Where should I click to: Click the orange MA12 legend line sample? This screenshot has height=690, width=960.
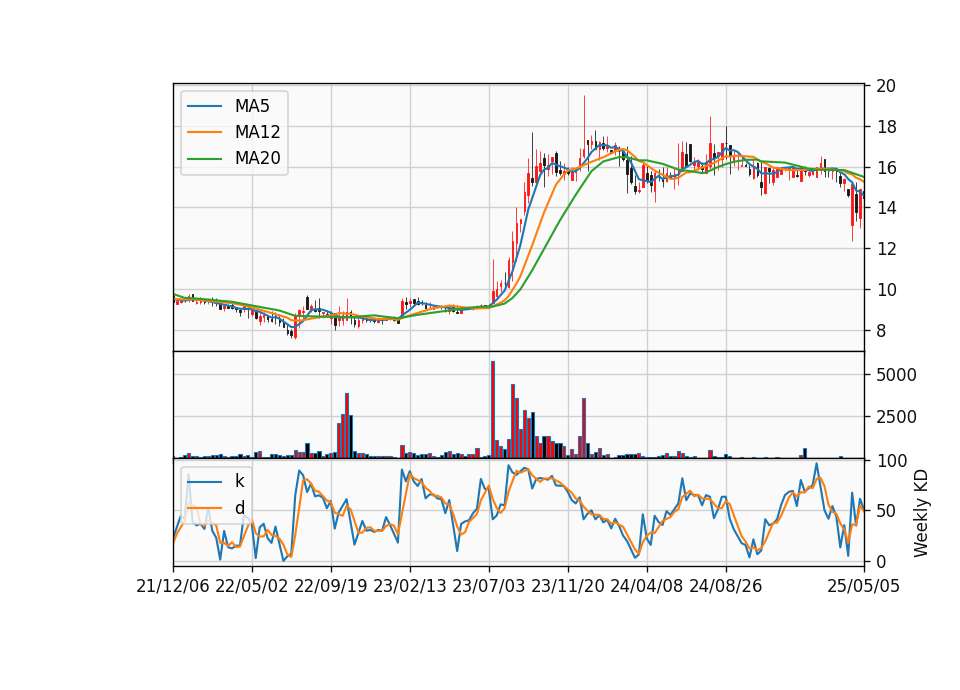(x=204, y=132)
